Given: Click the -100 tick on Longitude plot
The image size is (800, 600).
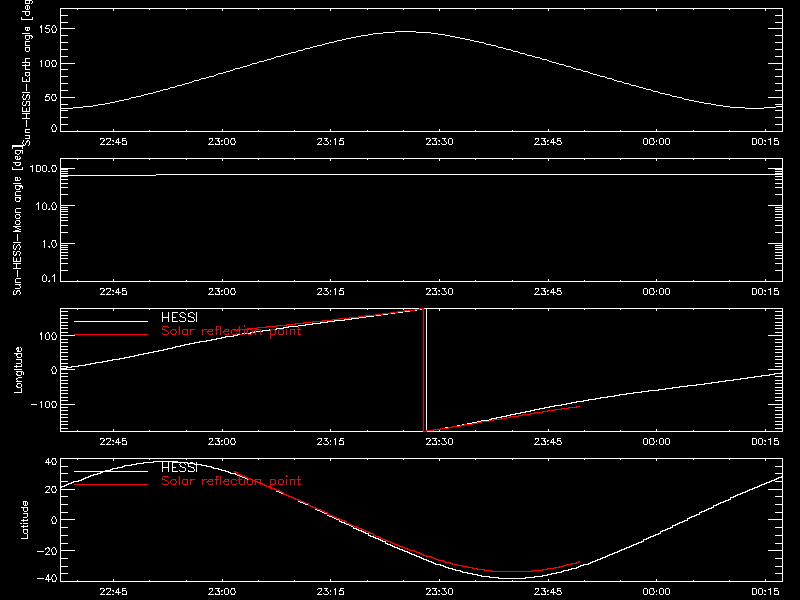Looking at the screenshot, I should [x=44, y=404].
